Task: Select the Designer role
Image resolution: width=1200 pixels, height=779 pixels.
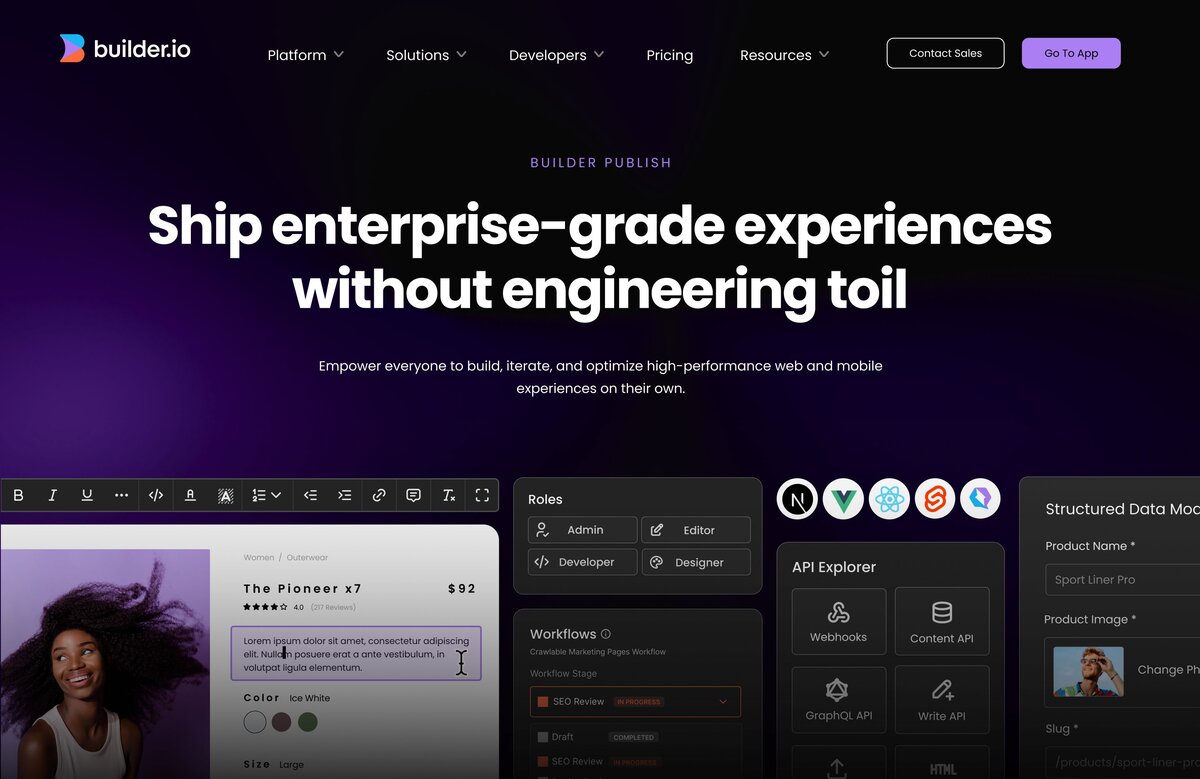Action: pyautogui.click(x=696, y=562)
